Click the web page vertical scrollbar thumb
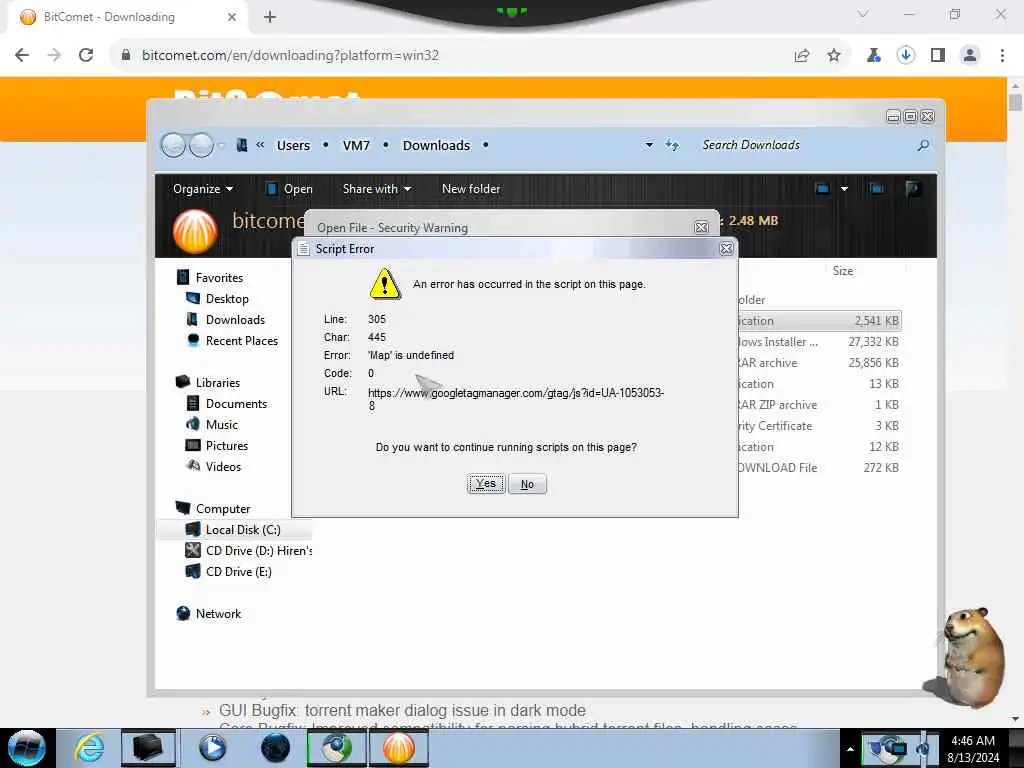 (x=1015, y=103)
